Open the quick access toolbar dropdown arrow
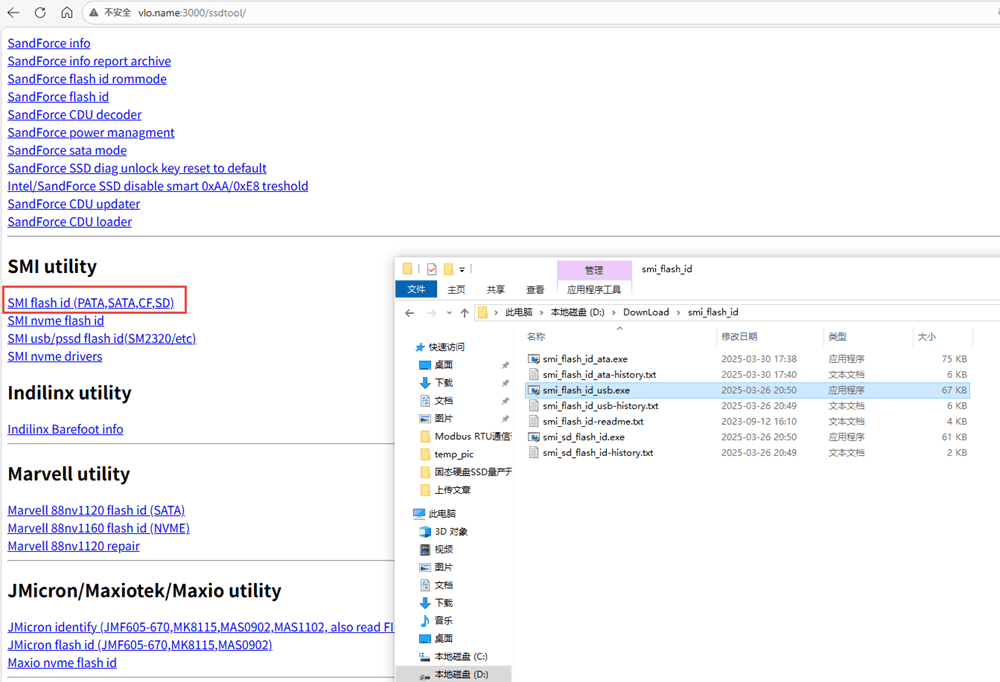1000x682 pixels. pyautogui.click(x=462, y=269)
